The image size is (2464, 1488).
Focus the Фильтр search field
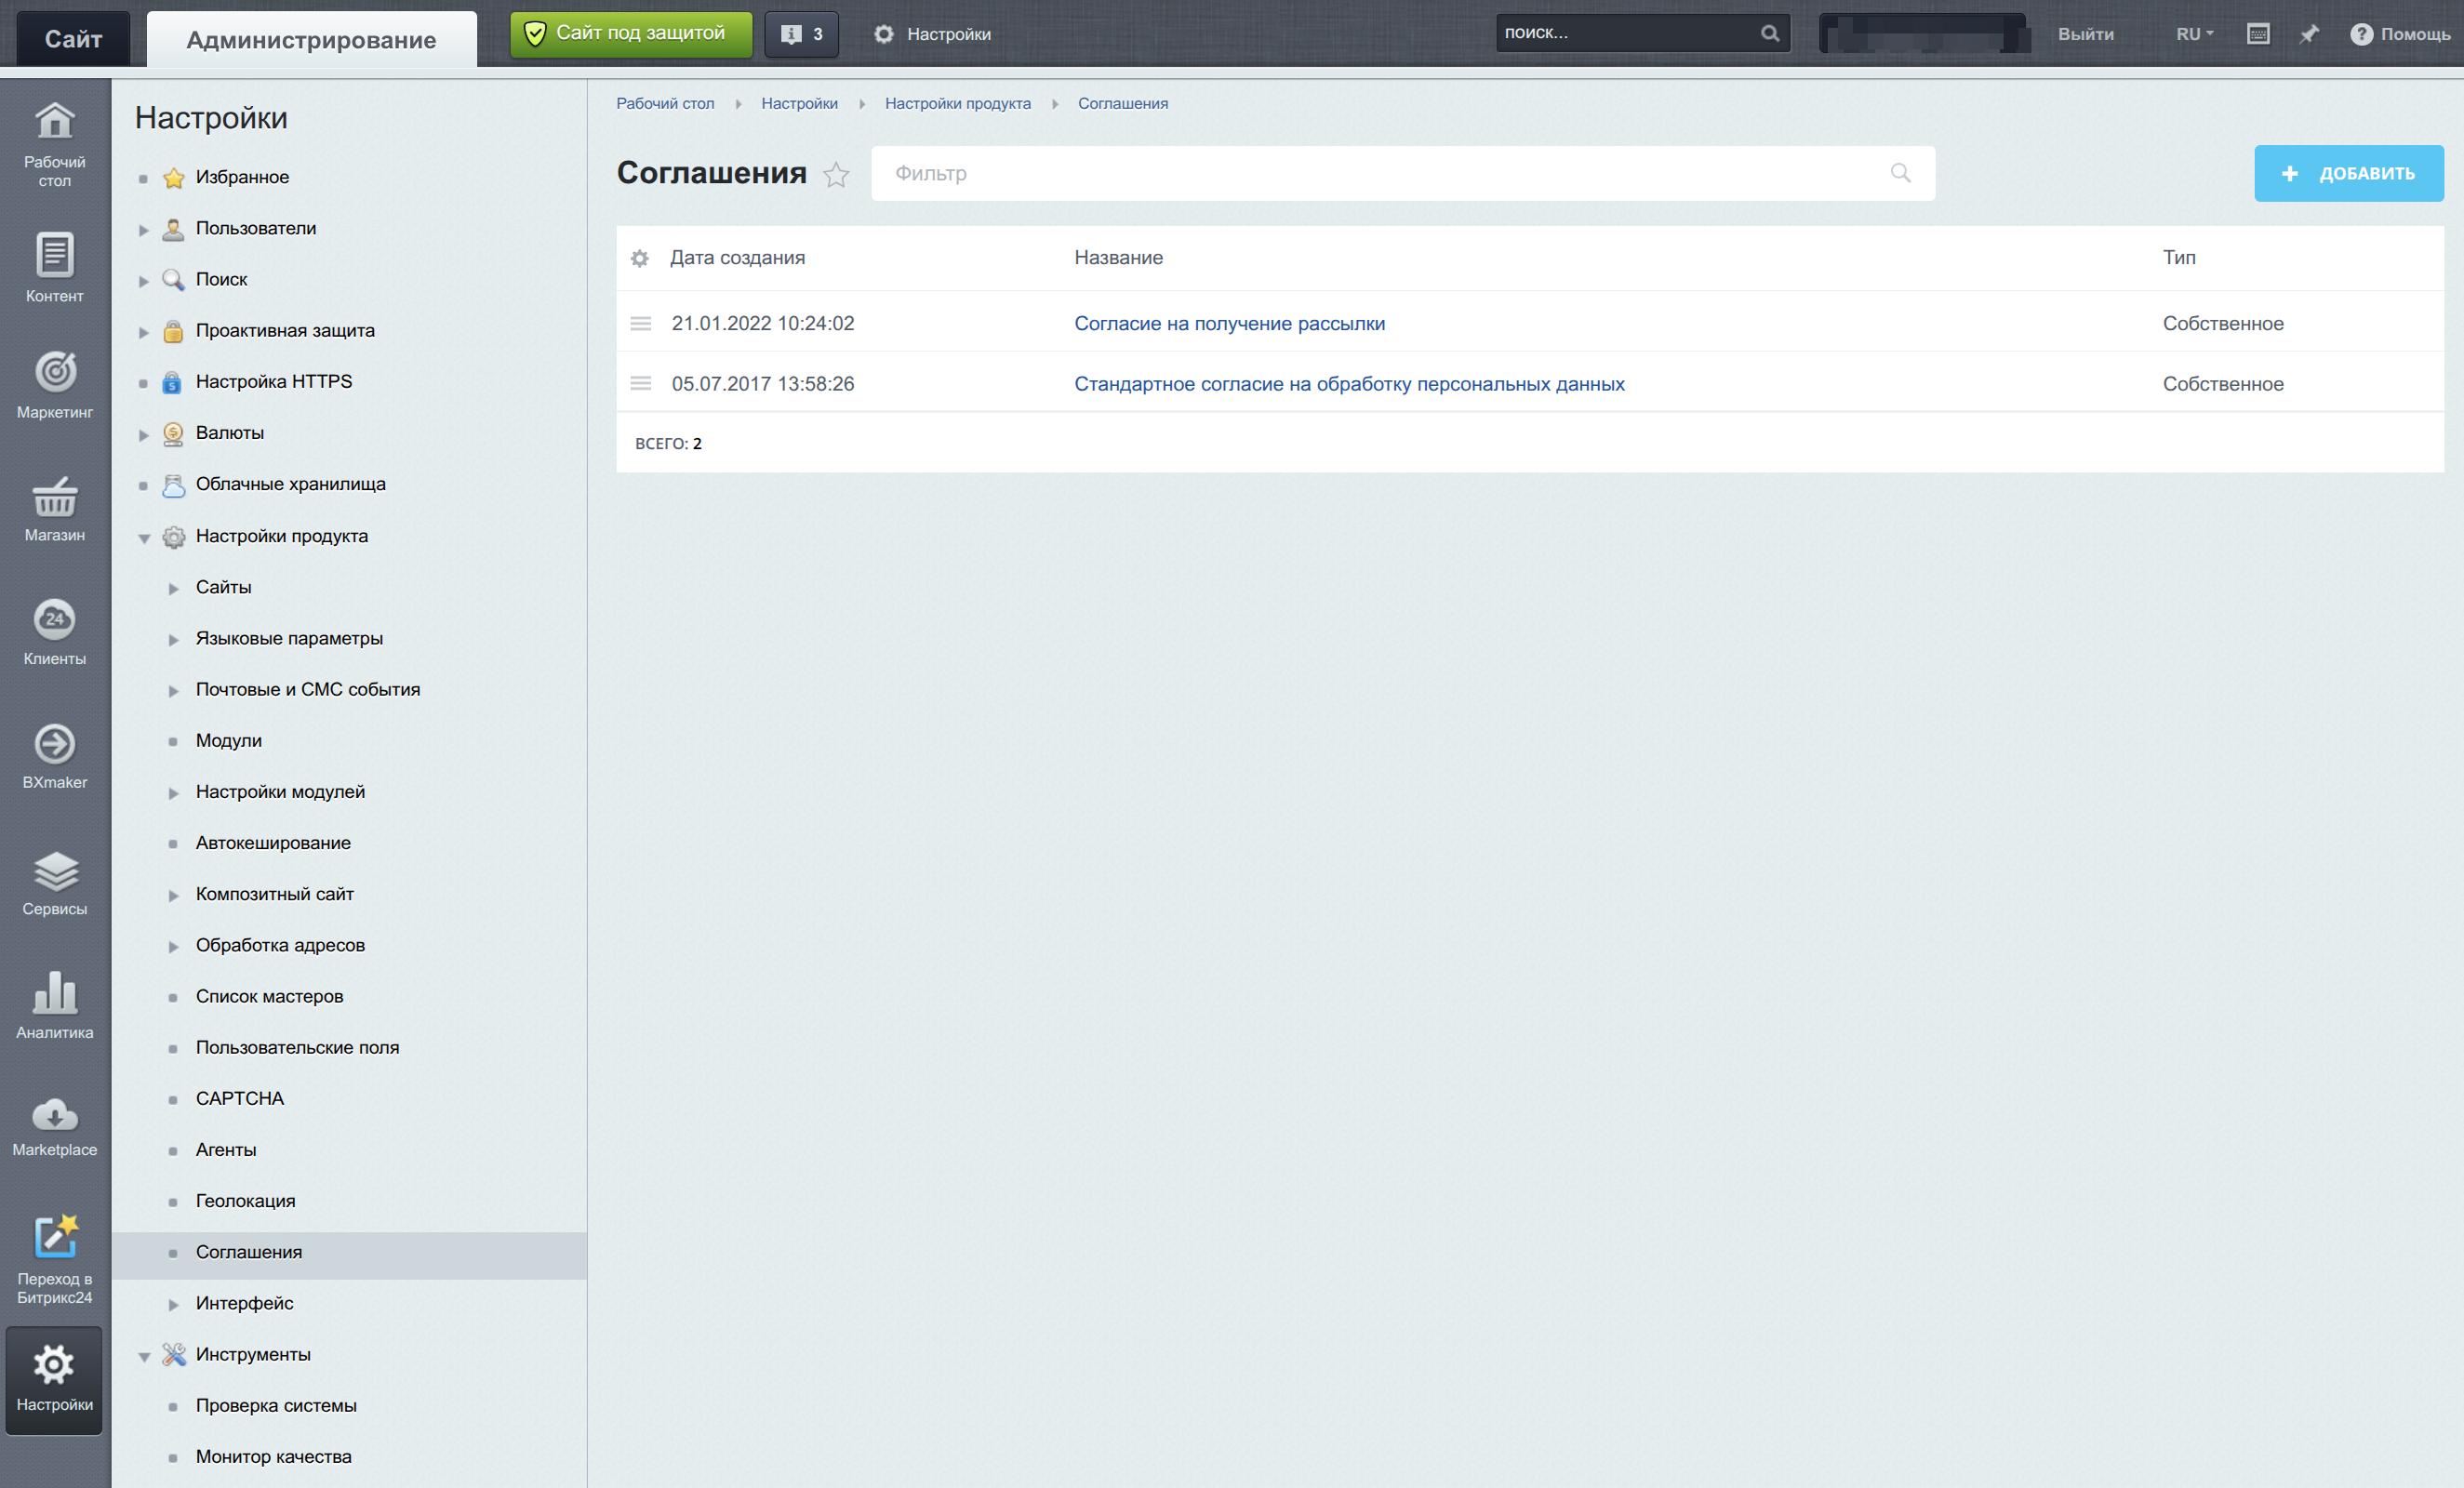[1380, 173]
